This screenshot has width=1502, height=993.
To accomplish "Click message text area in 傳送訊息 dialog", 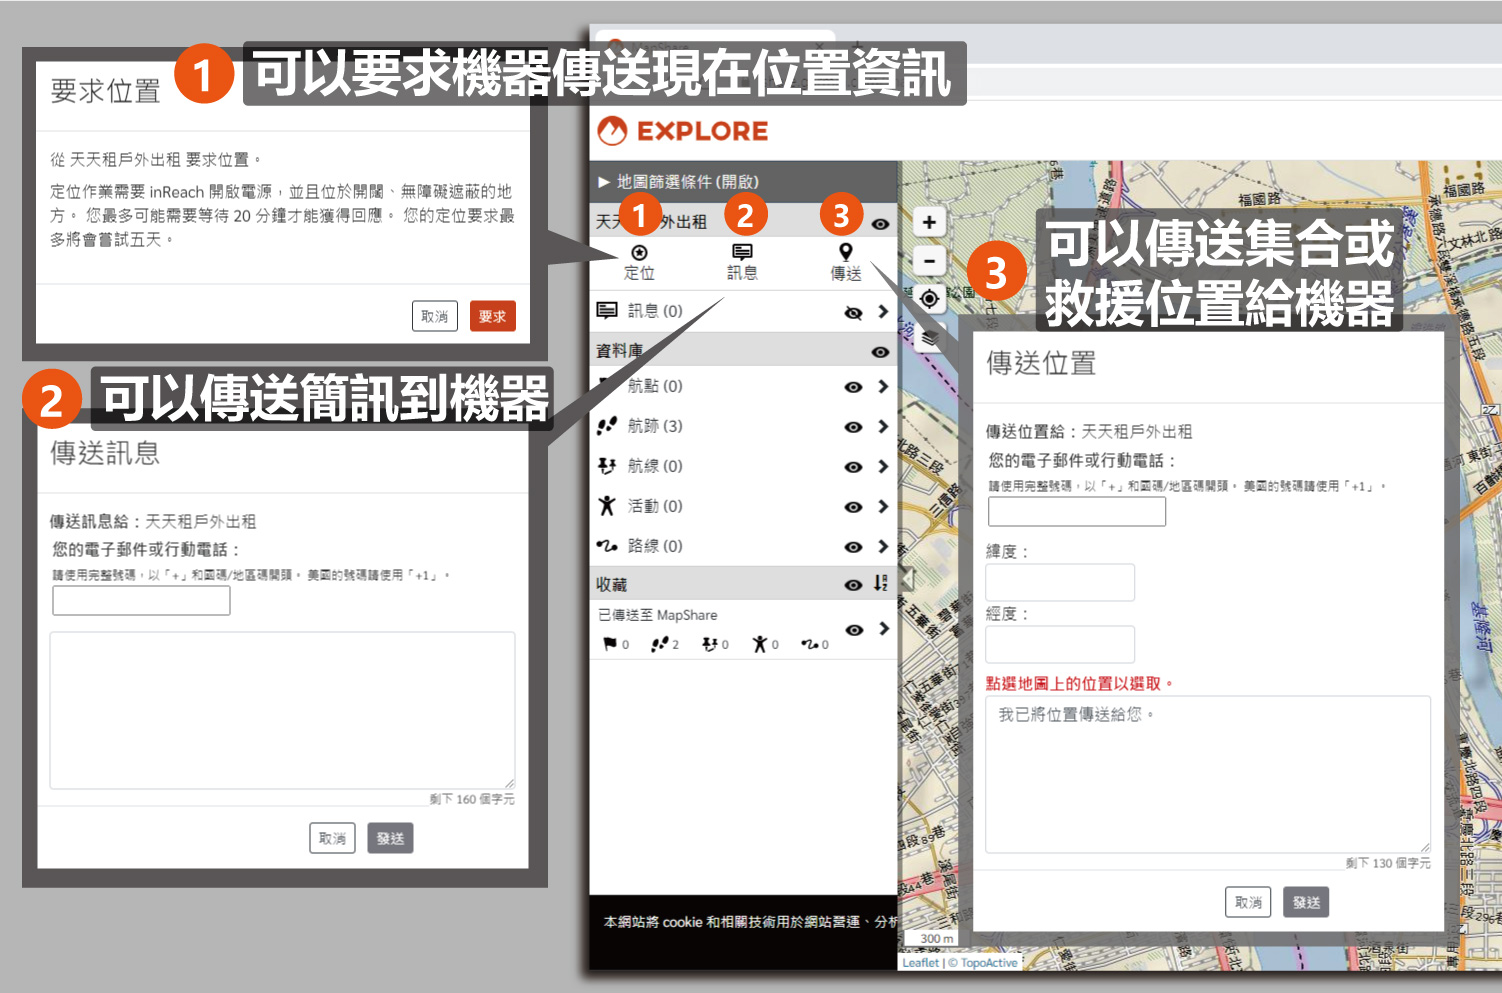I will click(x=283, y=711).
